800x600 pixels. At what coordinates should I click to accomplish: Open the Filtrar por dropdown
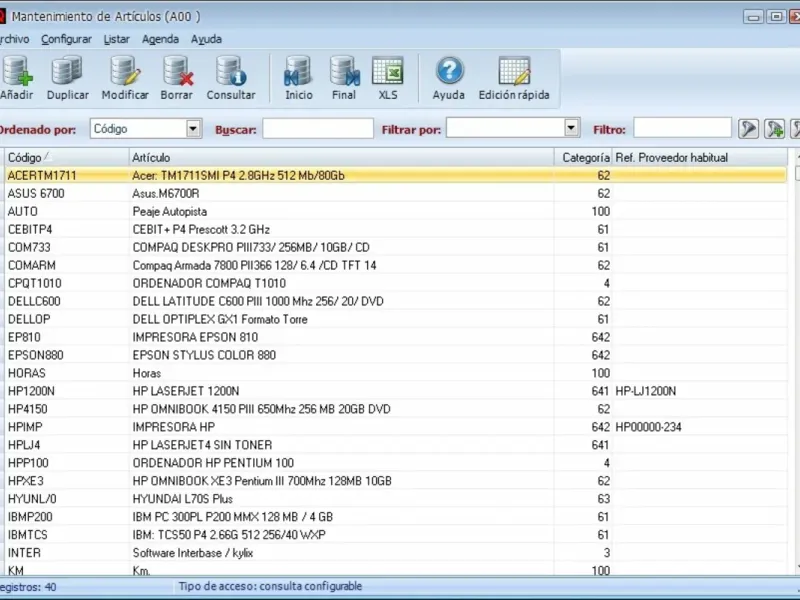coord(572,129)
